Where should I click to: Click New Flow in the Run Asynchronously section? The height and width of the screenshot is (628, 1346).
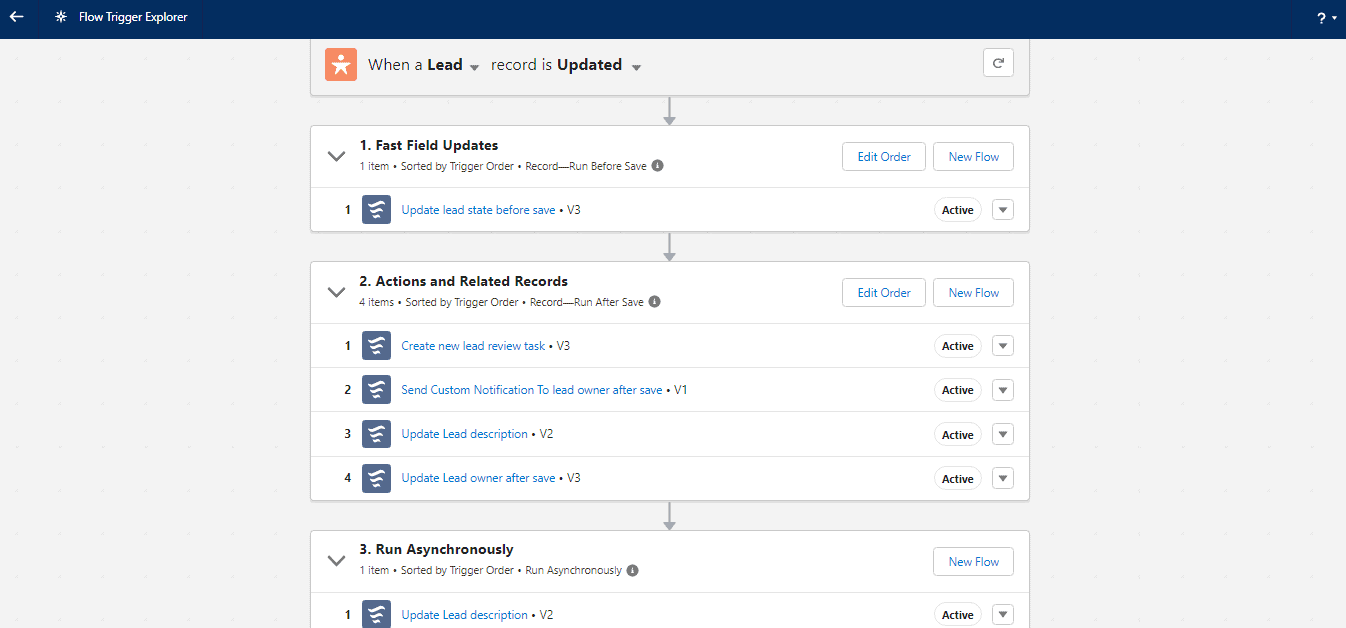972,561
